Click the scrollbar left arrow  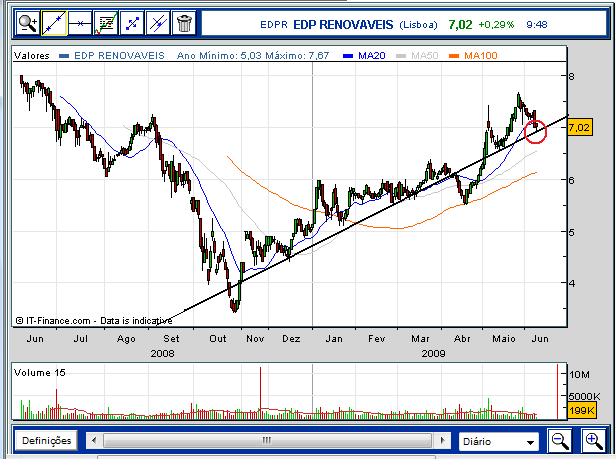(94, 440)
